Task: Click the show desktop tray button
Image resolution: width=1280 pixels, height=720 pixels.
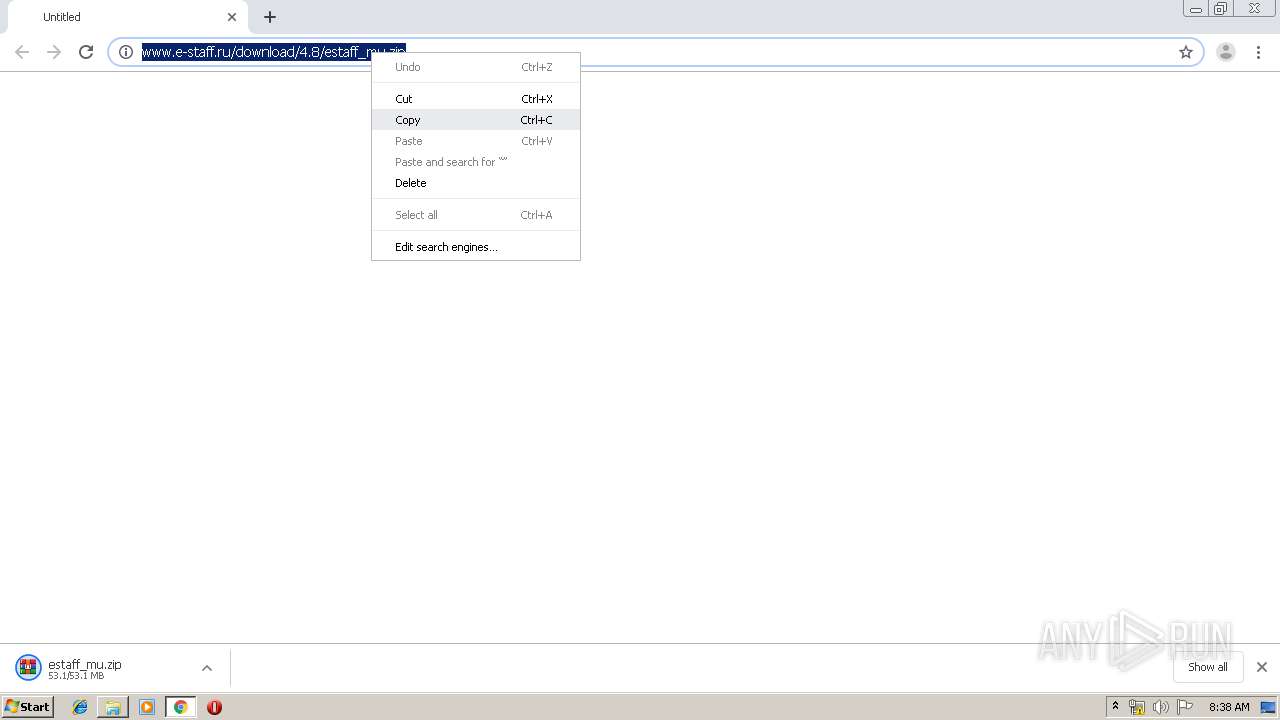Action: click(x=1268, y=707)
